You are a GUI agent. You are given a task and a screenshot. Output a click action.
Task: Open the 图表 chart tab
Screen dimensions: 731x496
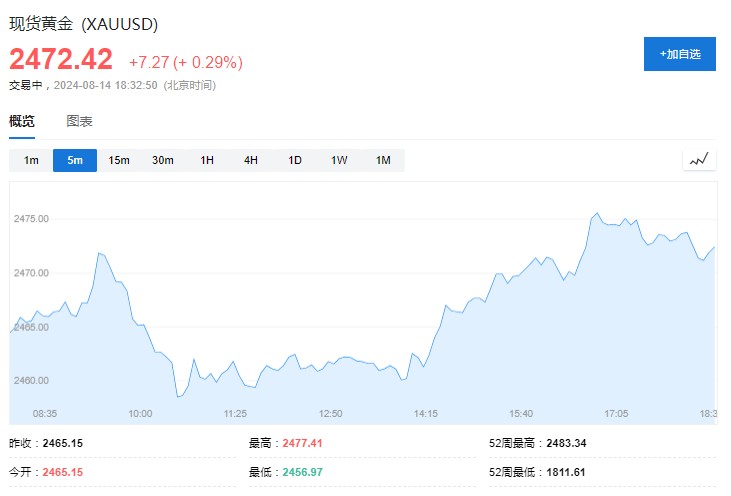coord(79,121)
